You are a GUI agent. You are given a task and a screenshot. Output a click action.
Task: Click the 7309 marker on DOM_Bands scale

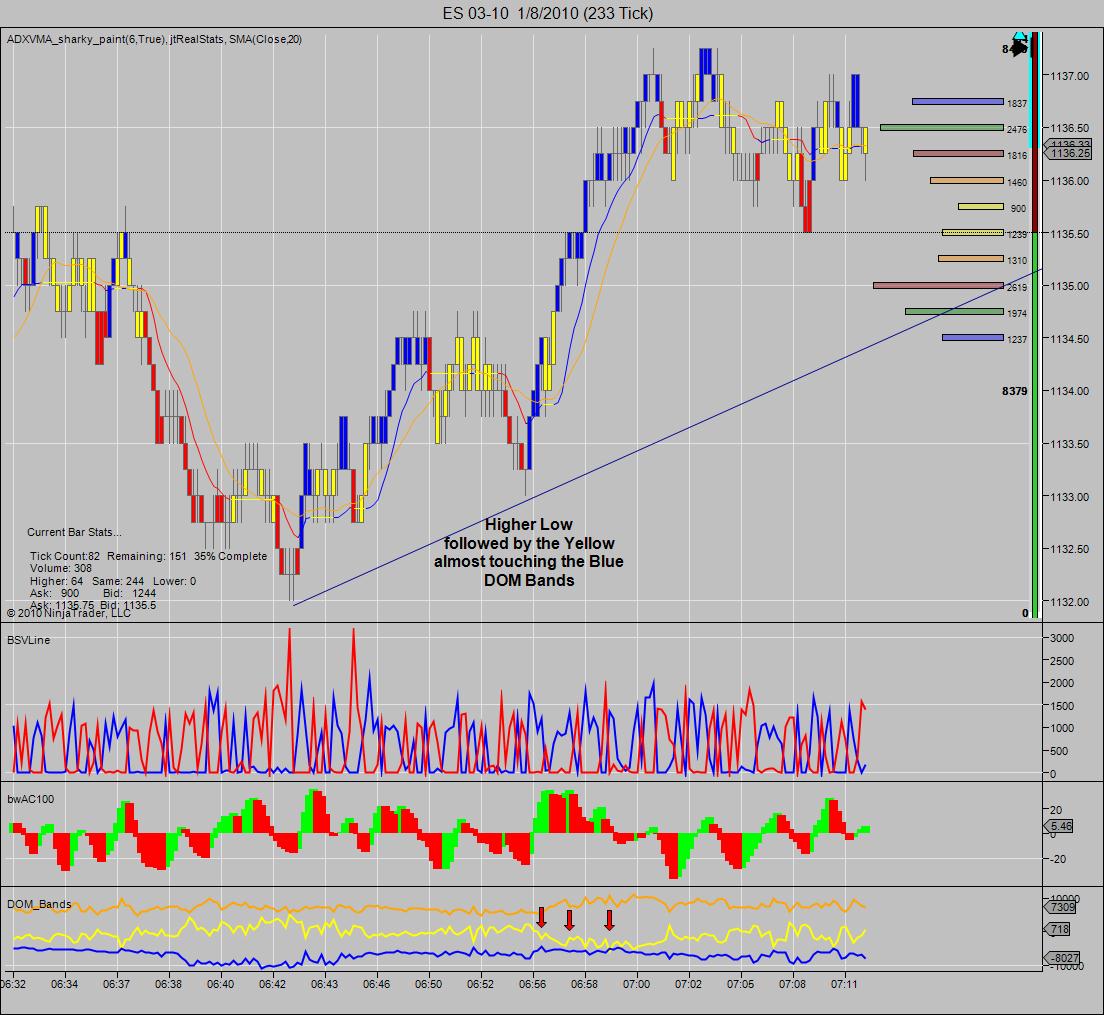coord(1062,907)
